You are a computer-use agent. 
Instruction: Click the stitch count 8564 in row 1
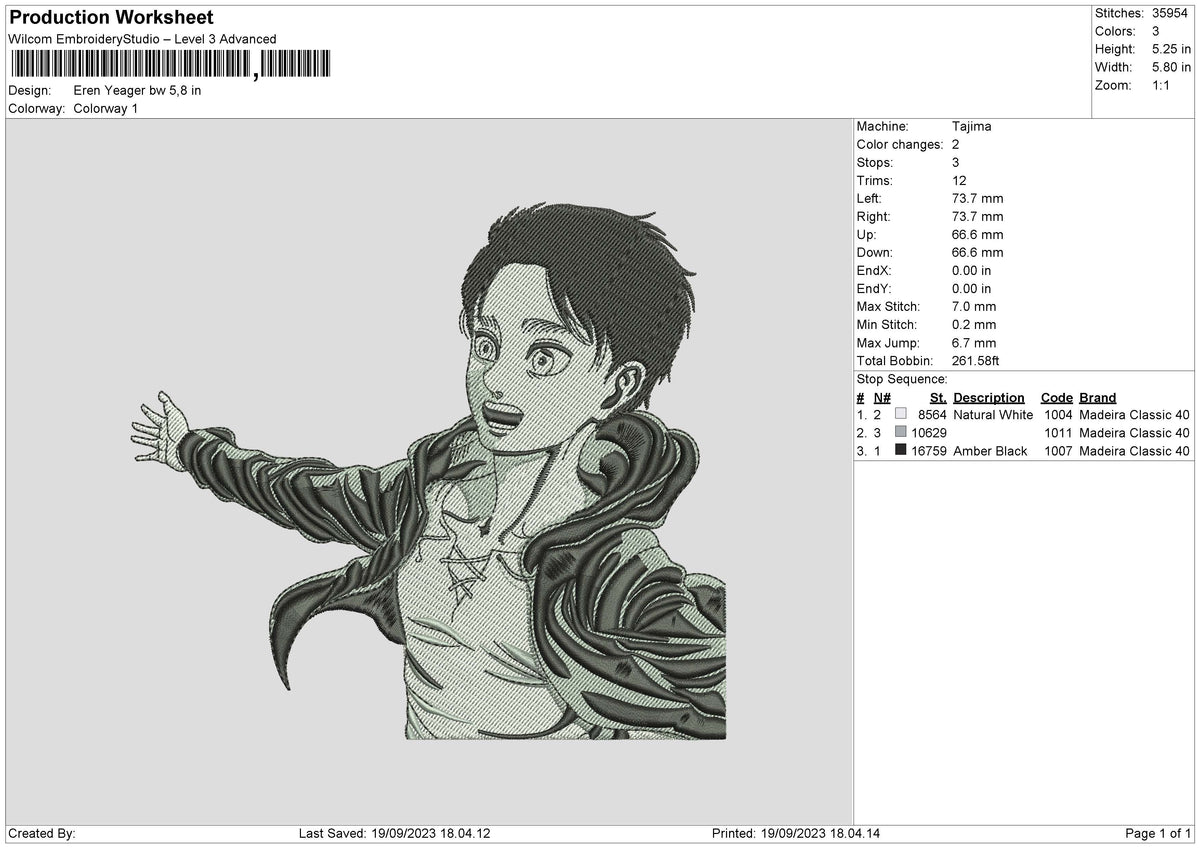(932, 415)
